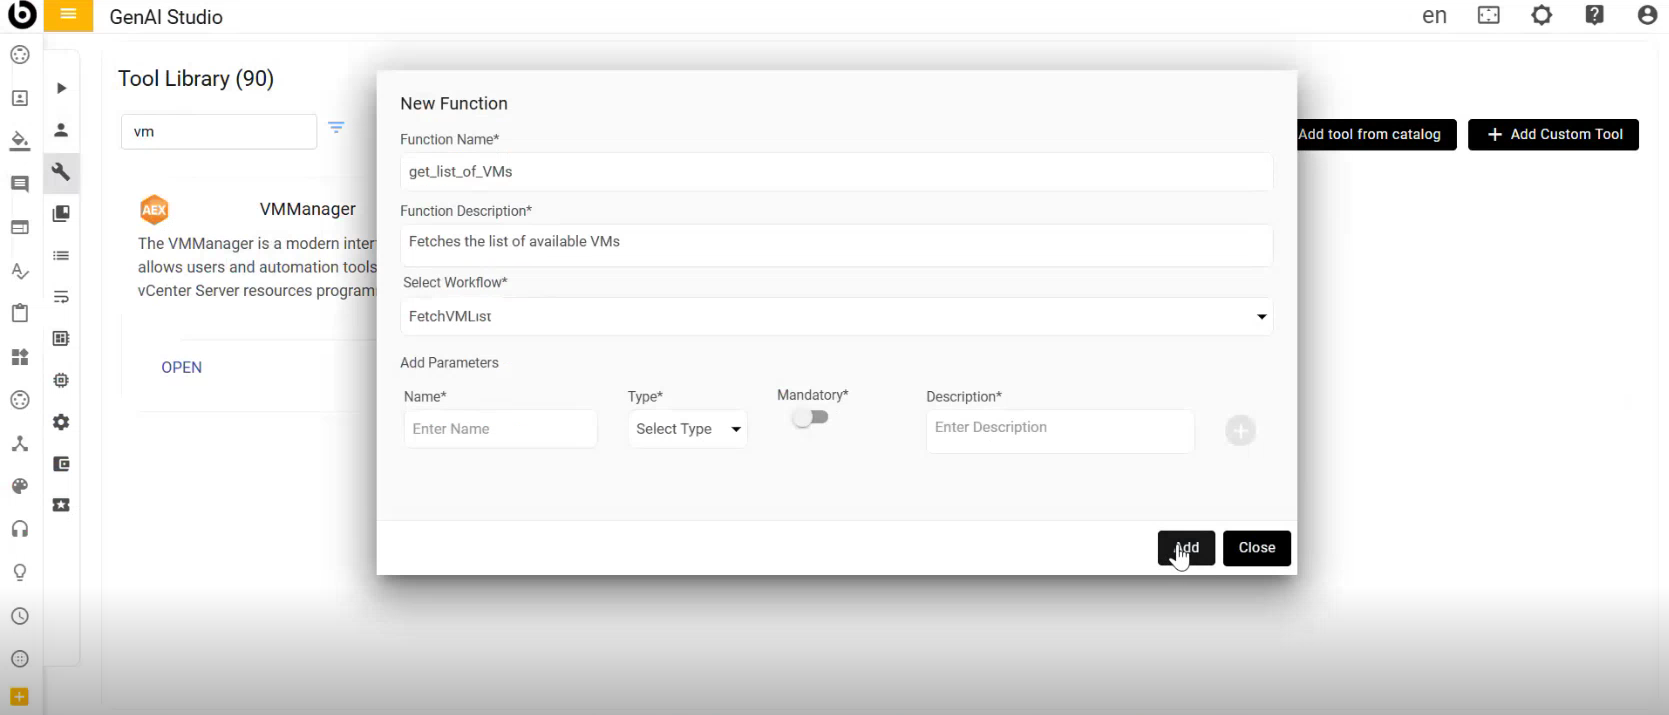Viewport: 1669px width, 715px height.
Task: Open the chip processor icon
Action: tap(61, 380)
